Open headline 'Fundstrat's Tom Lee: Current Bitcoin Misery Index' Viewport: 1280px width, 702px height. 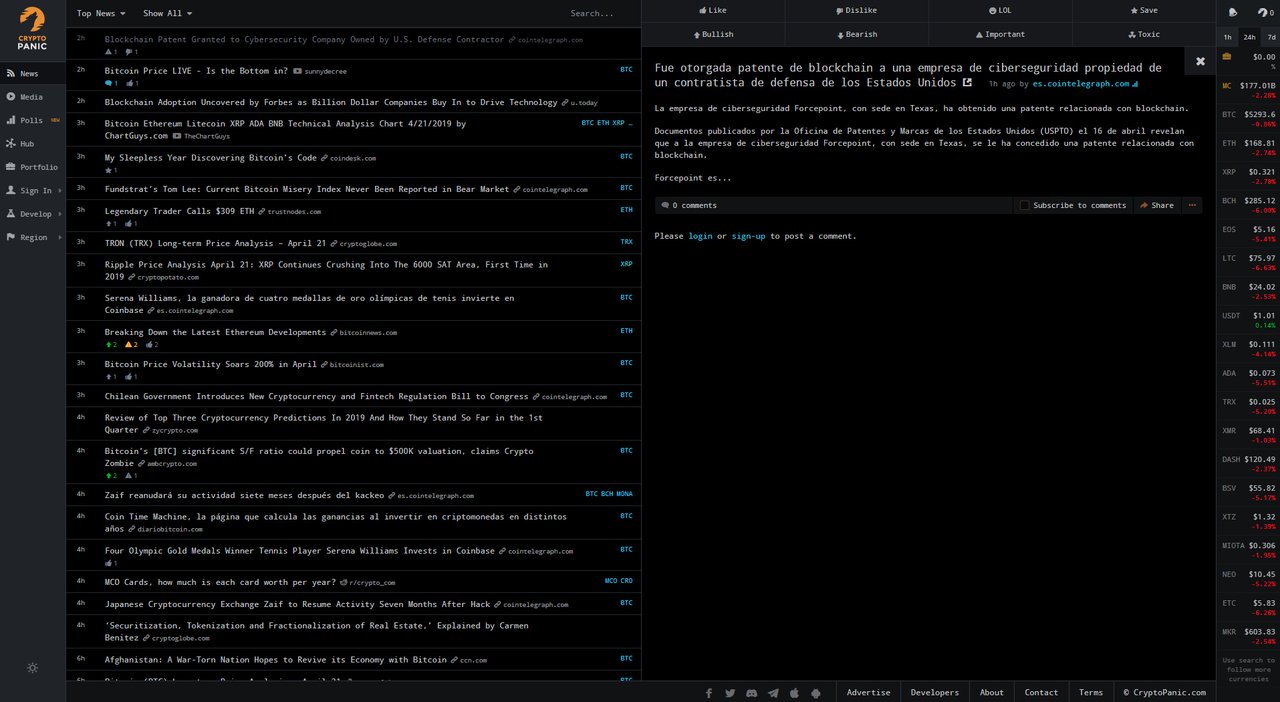(307, 189)
